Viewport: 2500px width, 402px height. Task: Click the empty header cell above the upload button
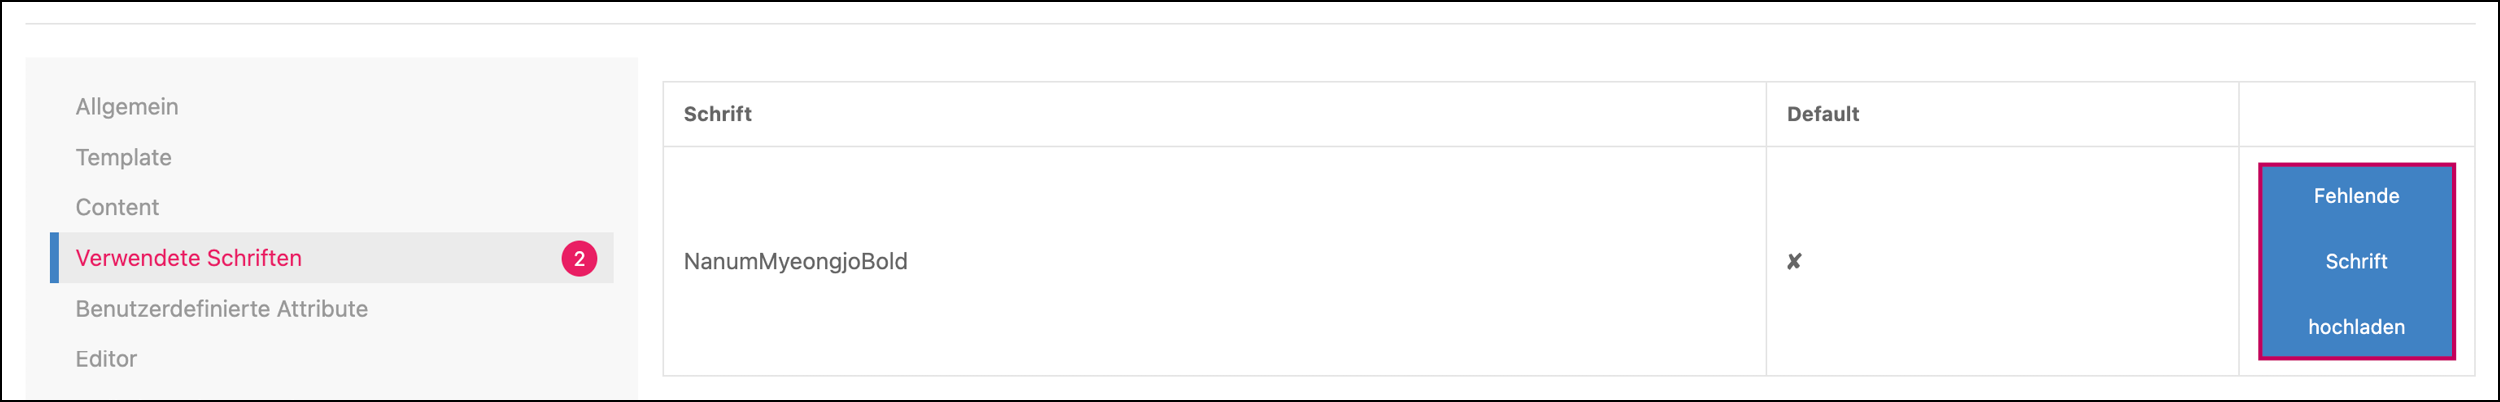[2355, 114]
